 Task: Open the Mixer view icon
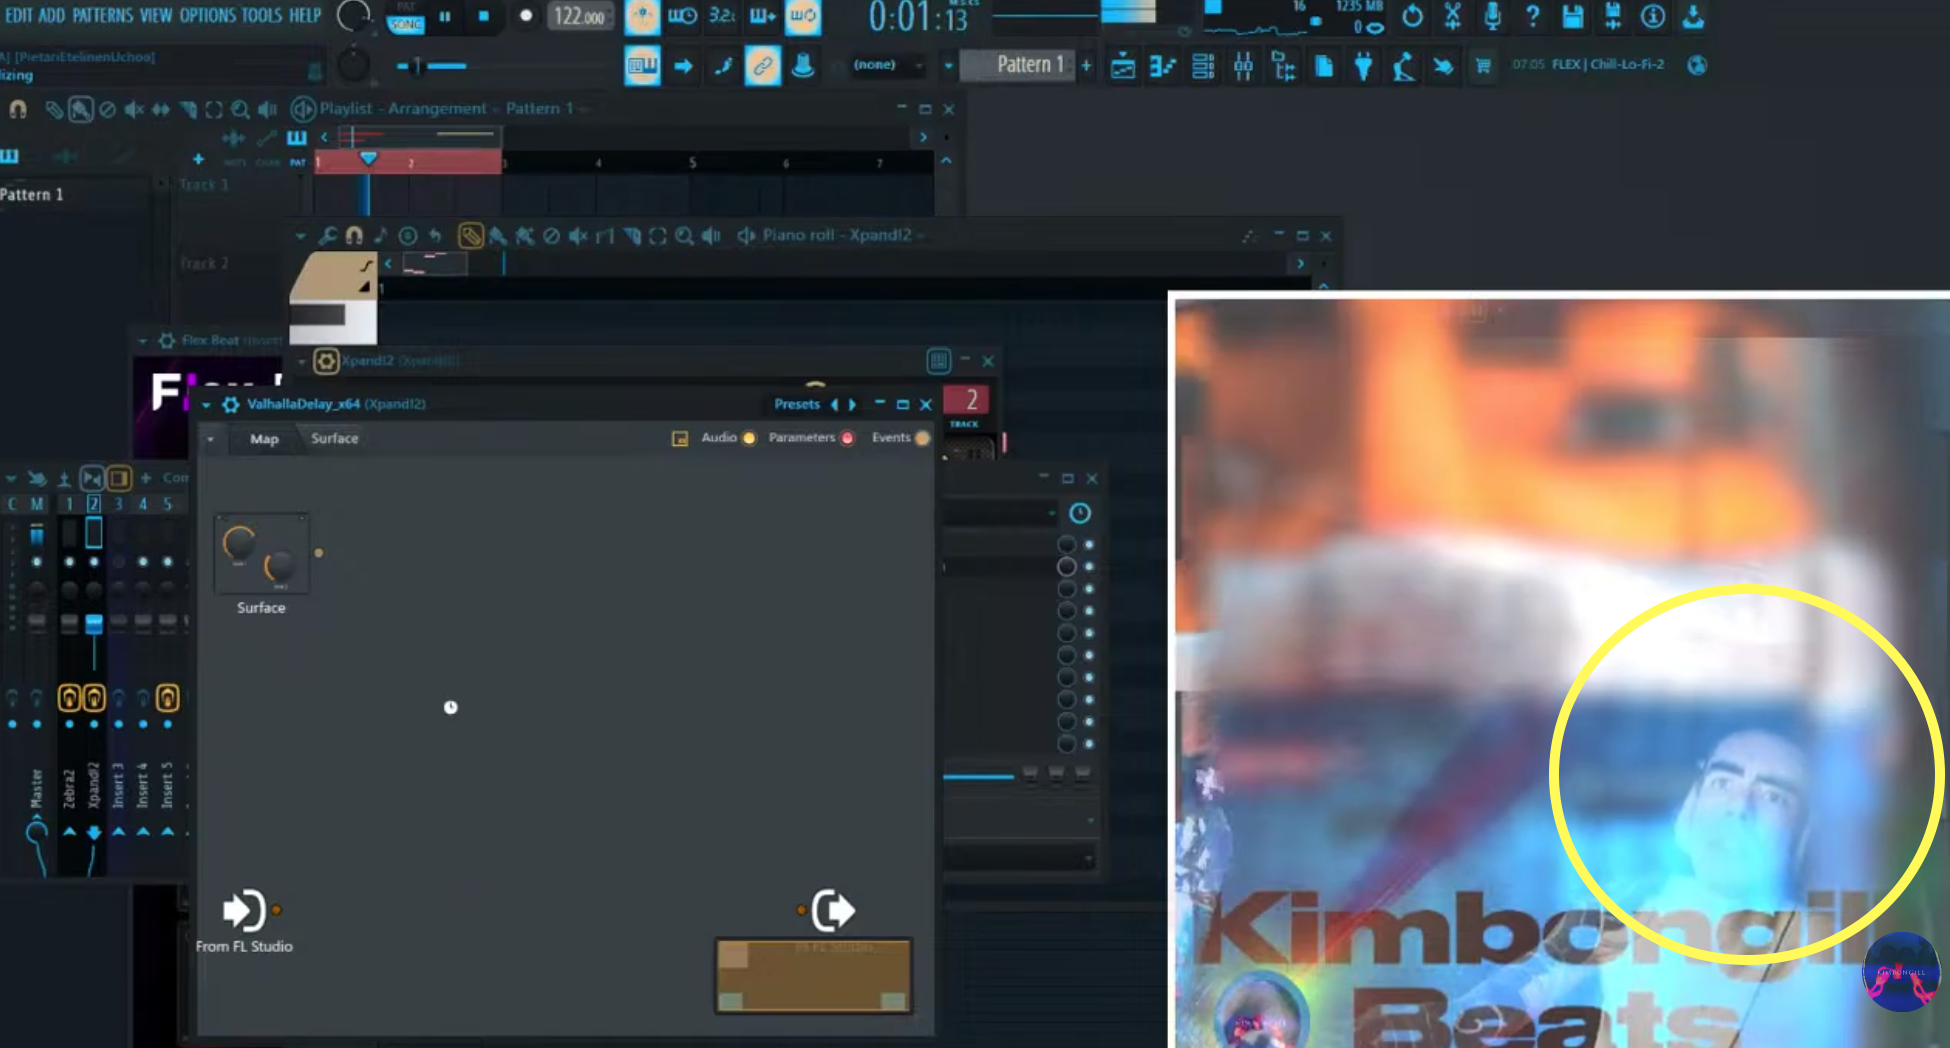pos(1243,67)
